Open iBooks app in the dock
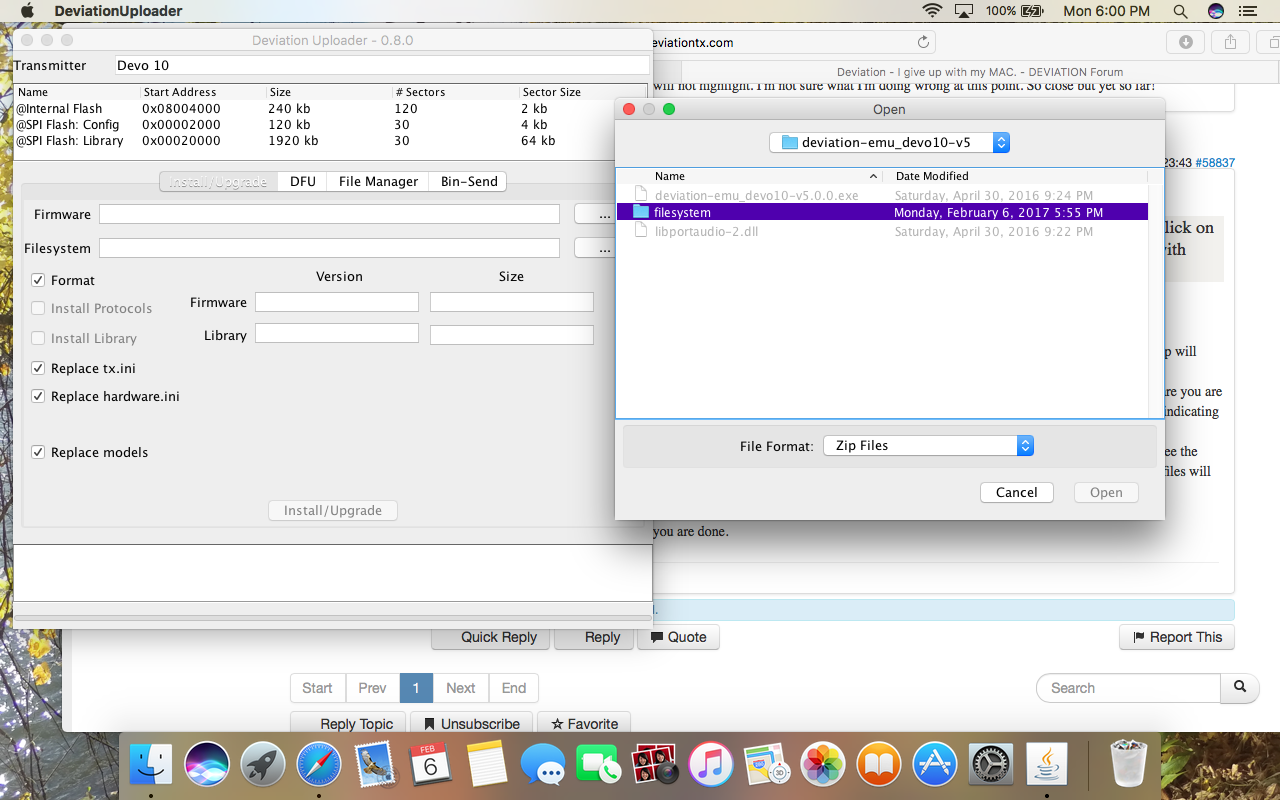Screen dimensions: 1280x800 879,766
